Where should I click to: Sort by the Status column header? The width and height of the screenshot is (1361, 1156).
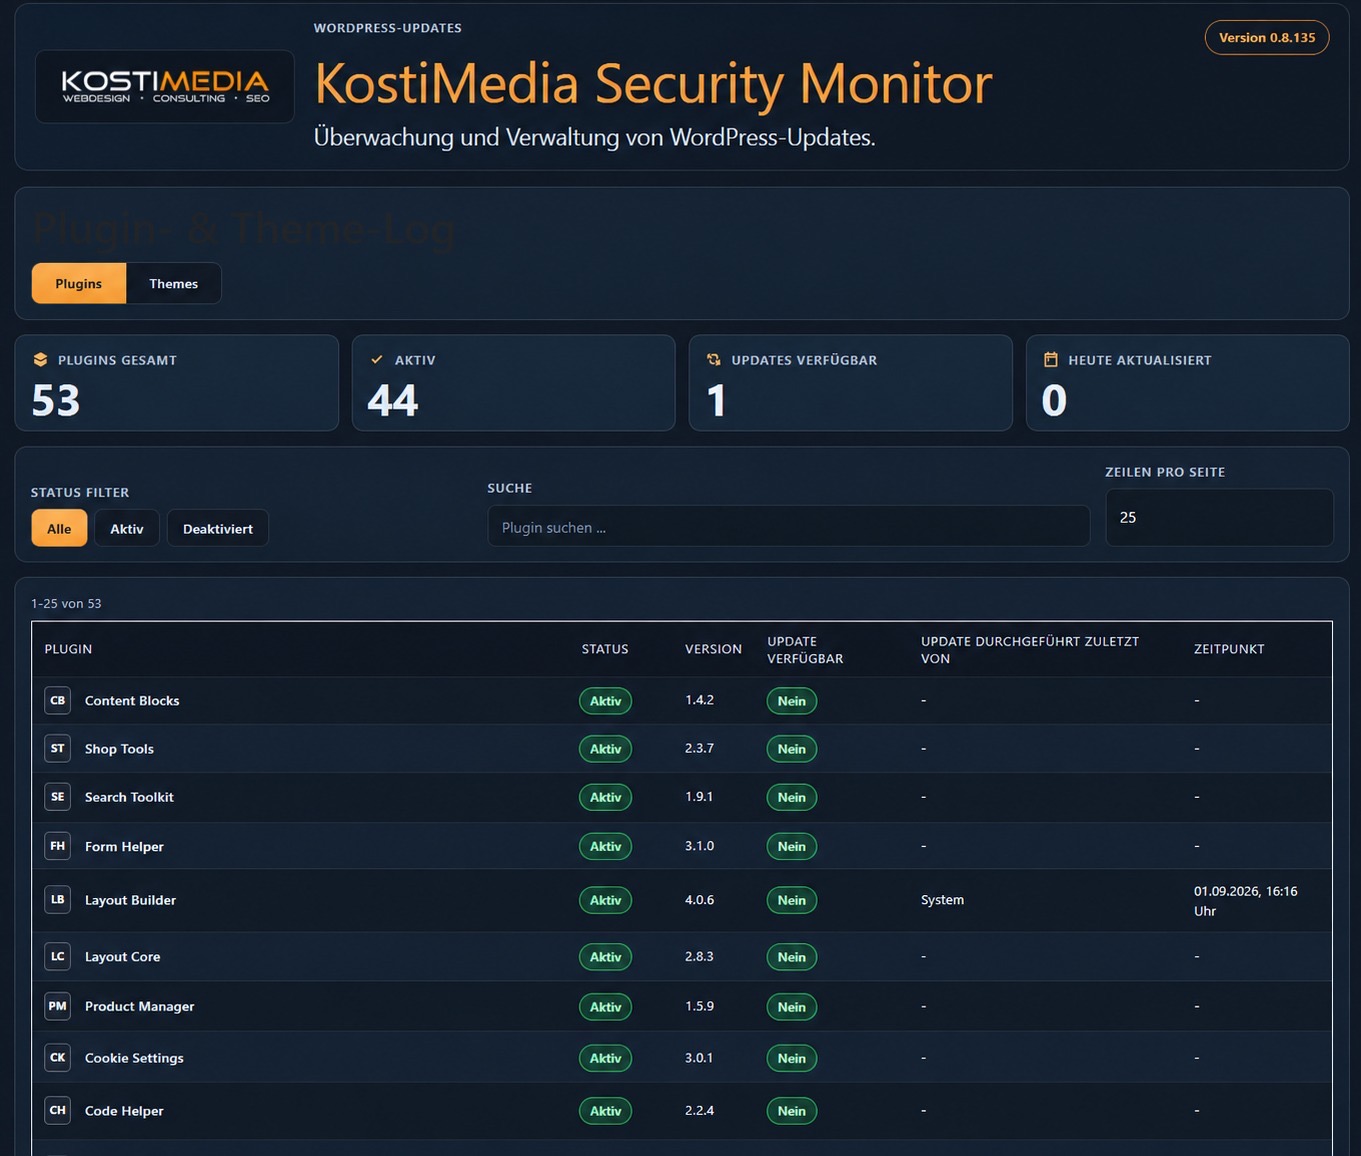tap(605, 649)
